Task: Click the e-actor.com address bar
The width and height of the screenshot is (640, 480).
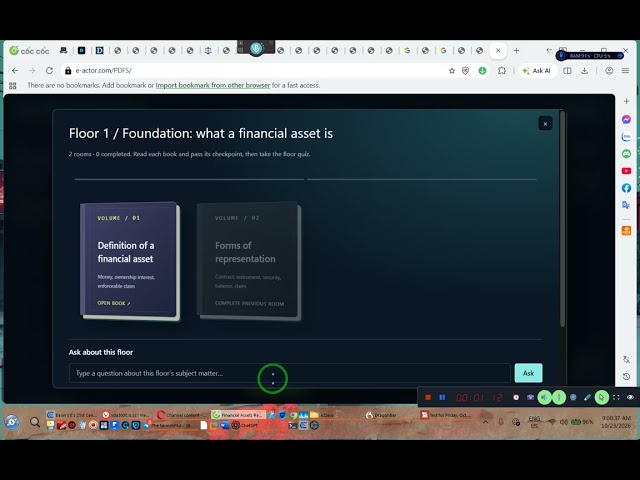Action: tap(253, 71)
